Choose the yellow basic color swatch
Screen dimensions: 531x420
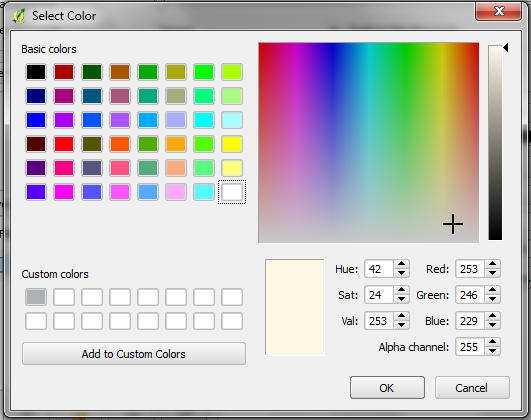[232, 144]
